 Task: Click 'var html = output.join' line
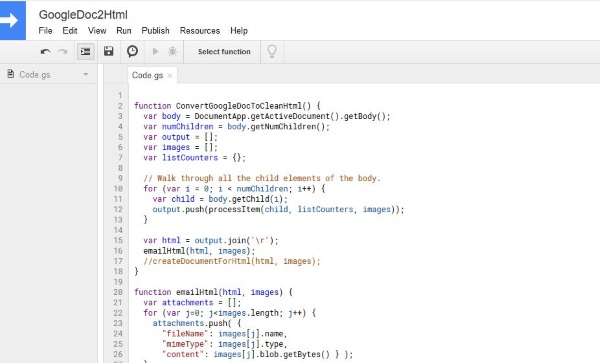[x=211, y=240]
